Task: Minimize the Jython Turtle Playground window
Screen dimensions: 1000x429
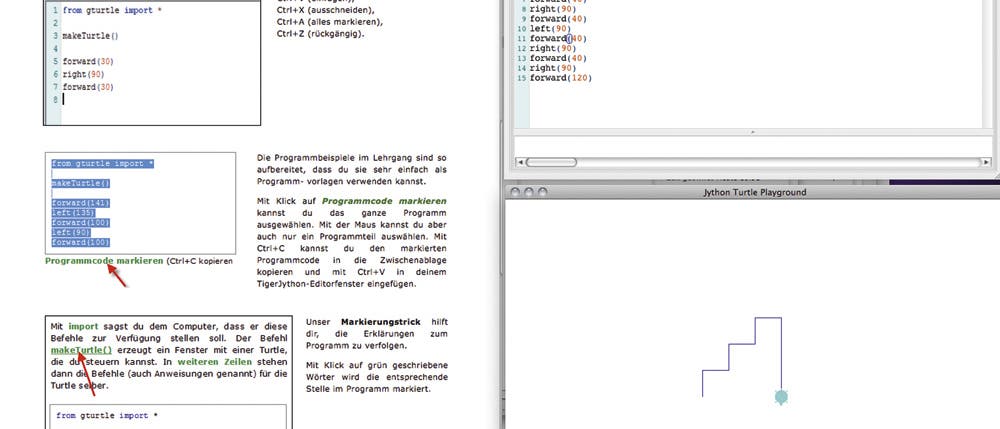Action: pyautogui.click(x=529, y=192)
